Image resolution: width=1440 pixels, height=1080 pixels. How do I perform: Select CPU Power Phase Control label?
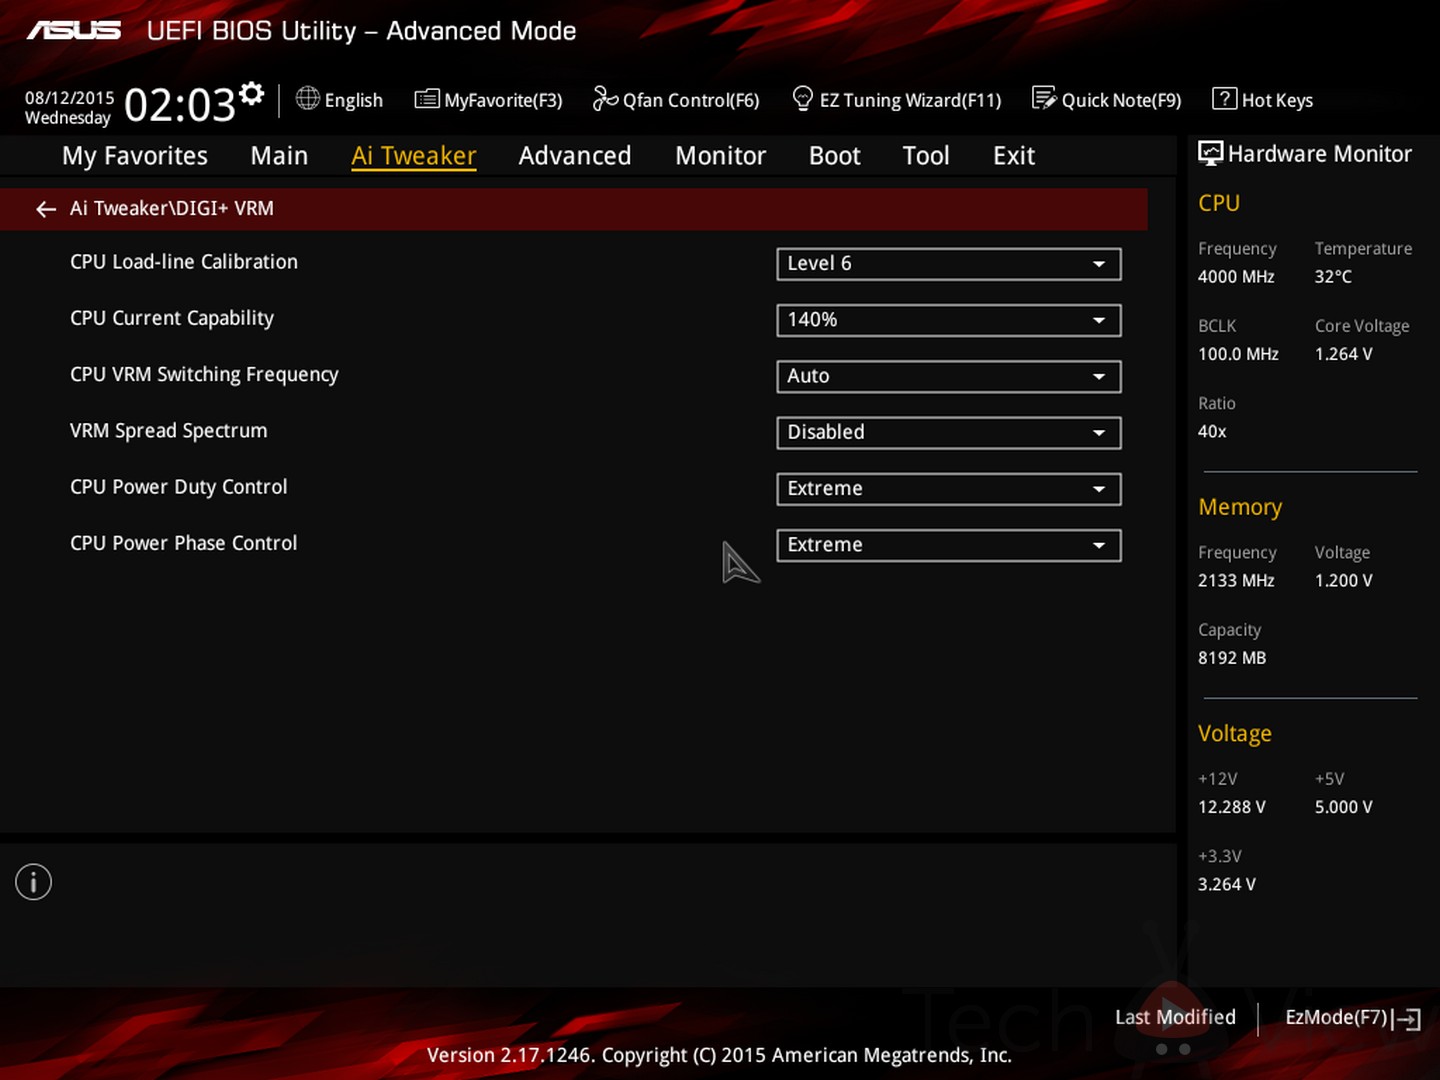pyautogui.click(x=183, y=543)
